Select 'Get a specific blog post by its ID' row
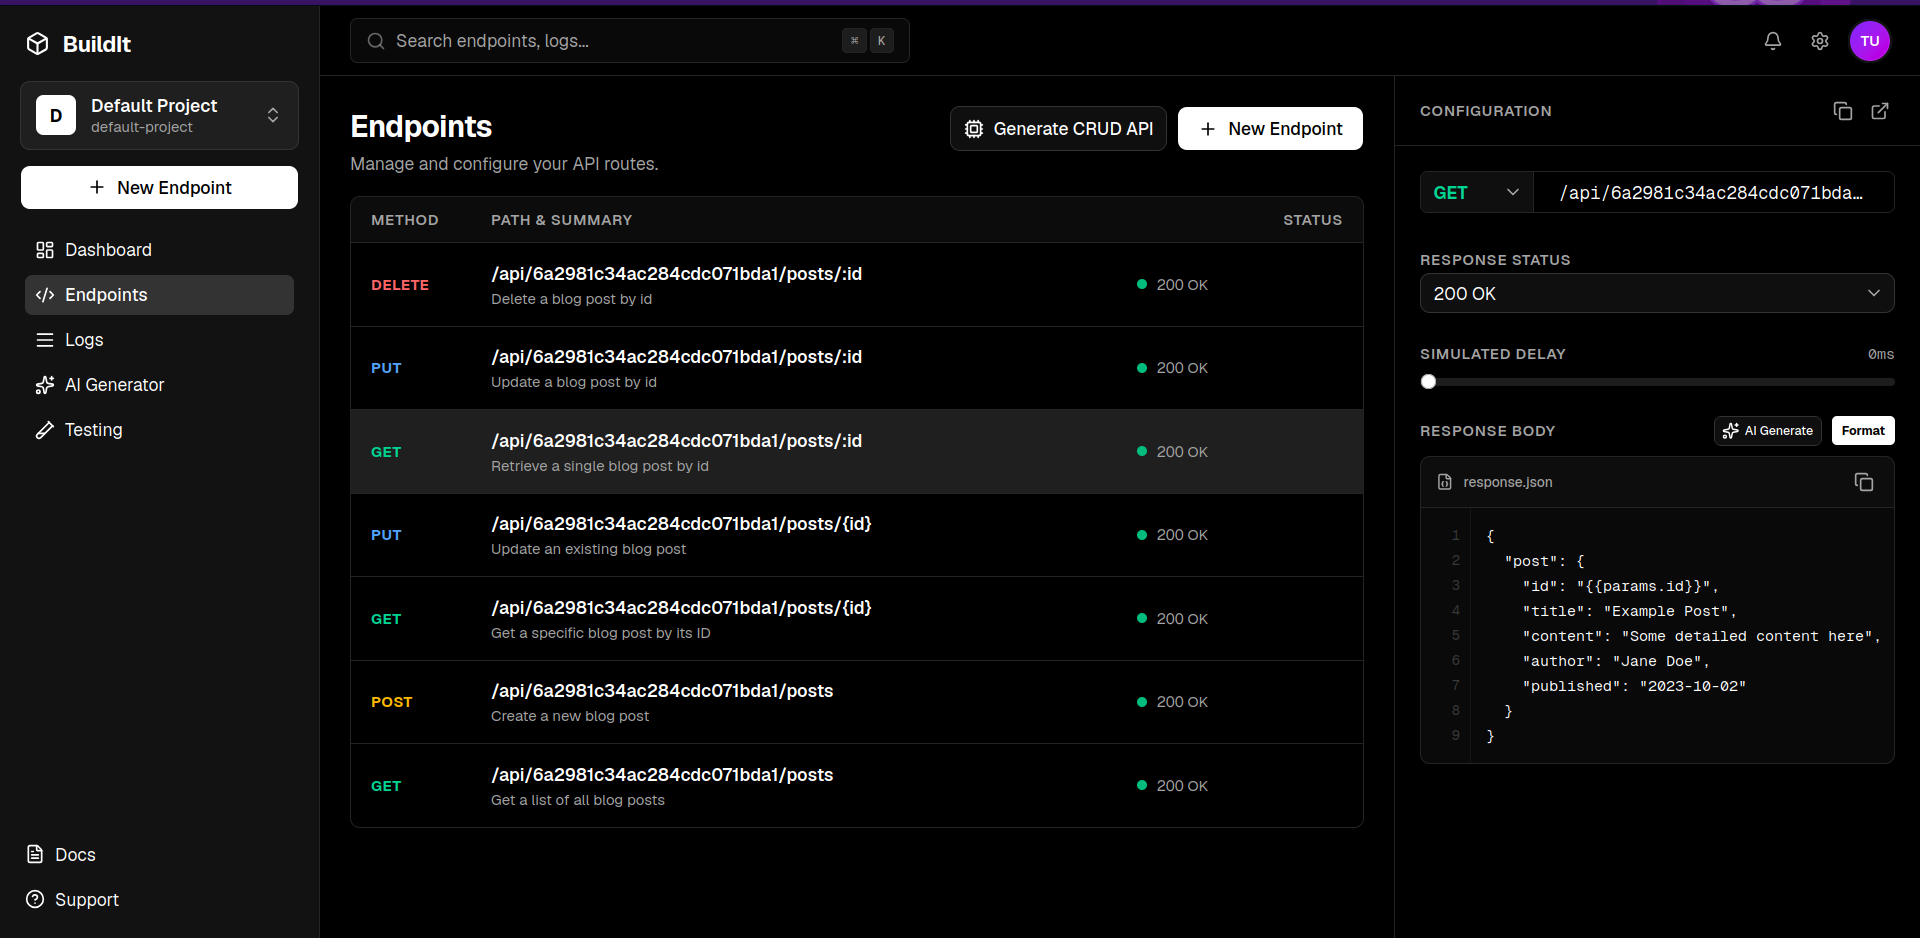This screenshot has height=938, width=1920. click(x=857, y=619)
